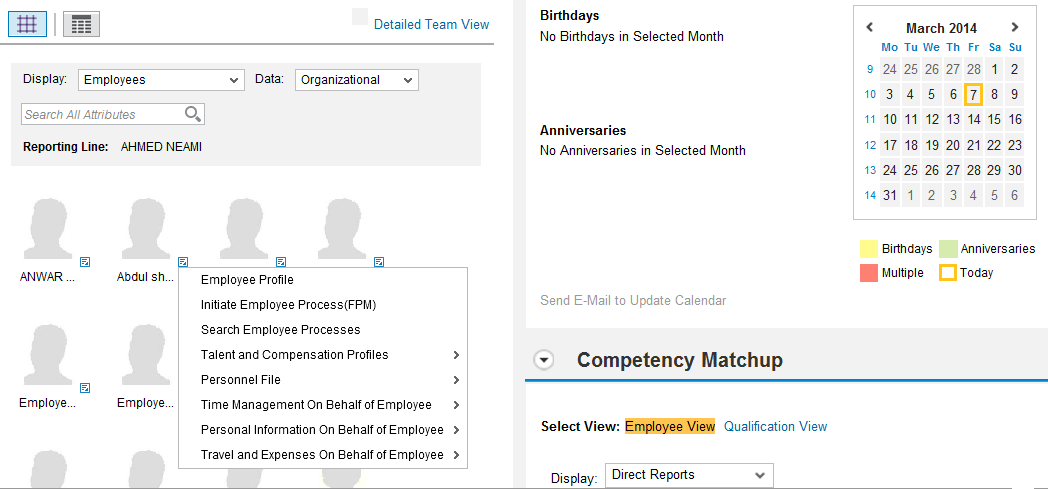This screenshot has width=1048, height=489.
Task: Select March 7 today in calendar
Action: pyautogui.click(x=973, y=95)
